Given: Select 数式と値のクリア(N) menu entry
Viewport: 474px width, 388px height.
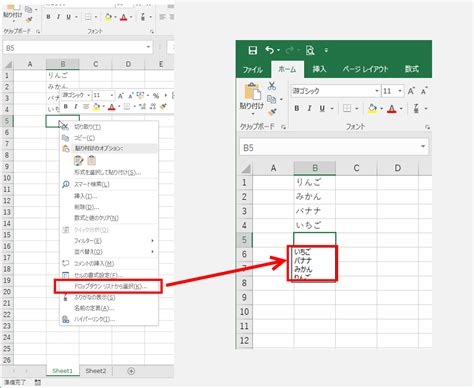Looking at the screenshot, I should click(96, 218).
